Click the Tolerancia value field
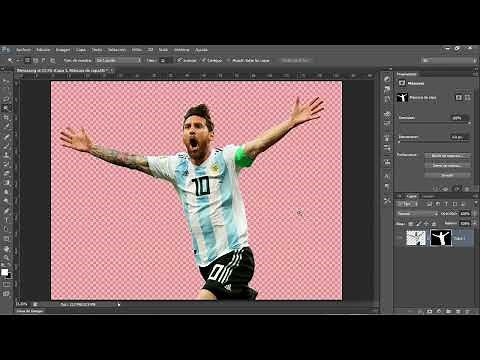The height and width of the screenshot is (360, 480). tap(165, 60)
